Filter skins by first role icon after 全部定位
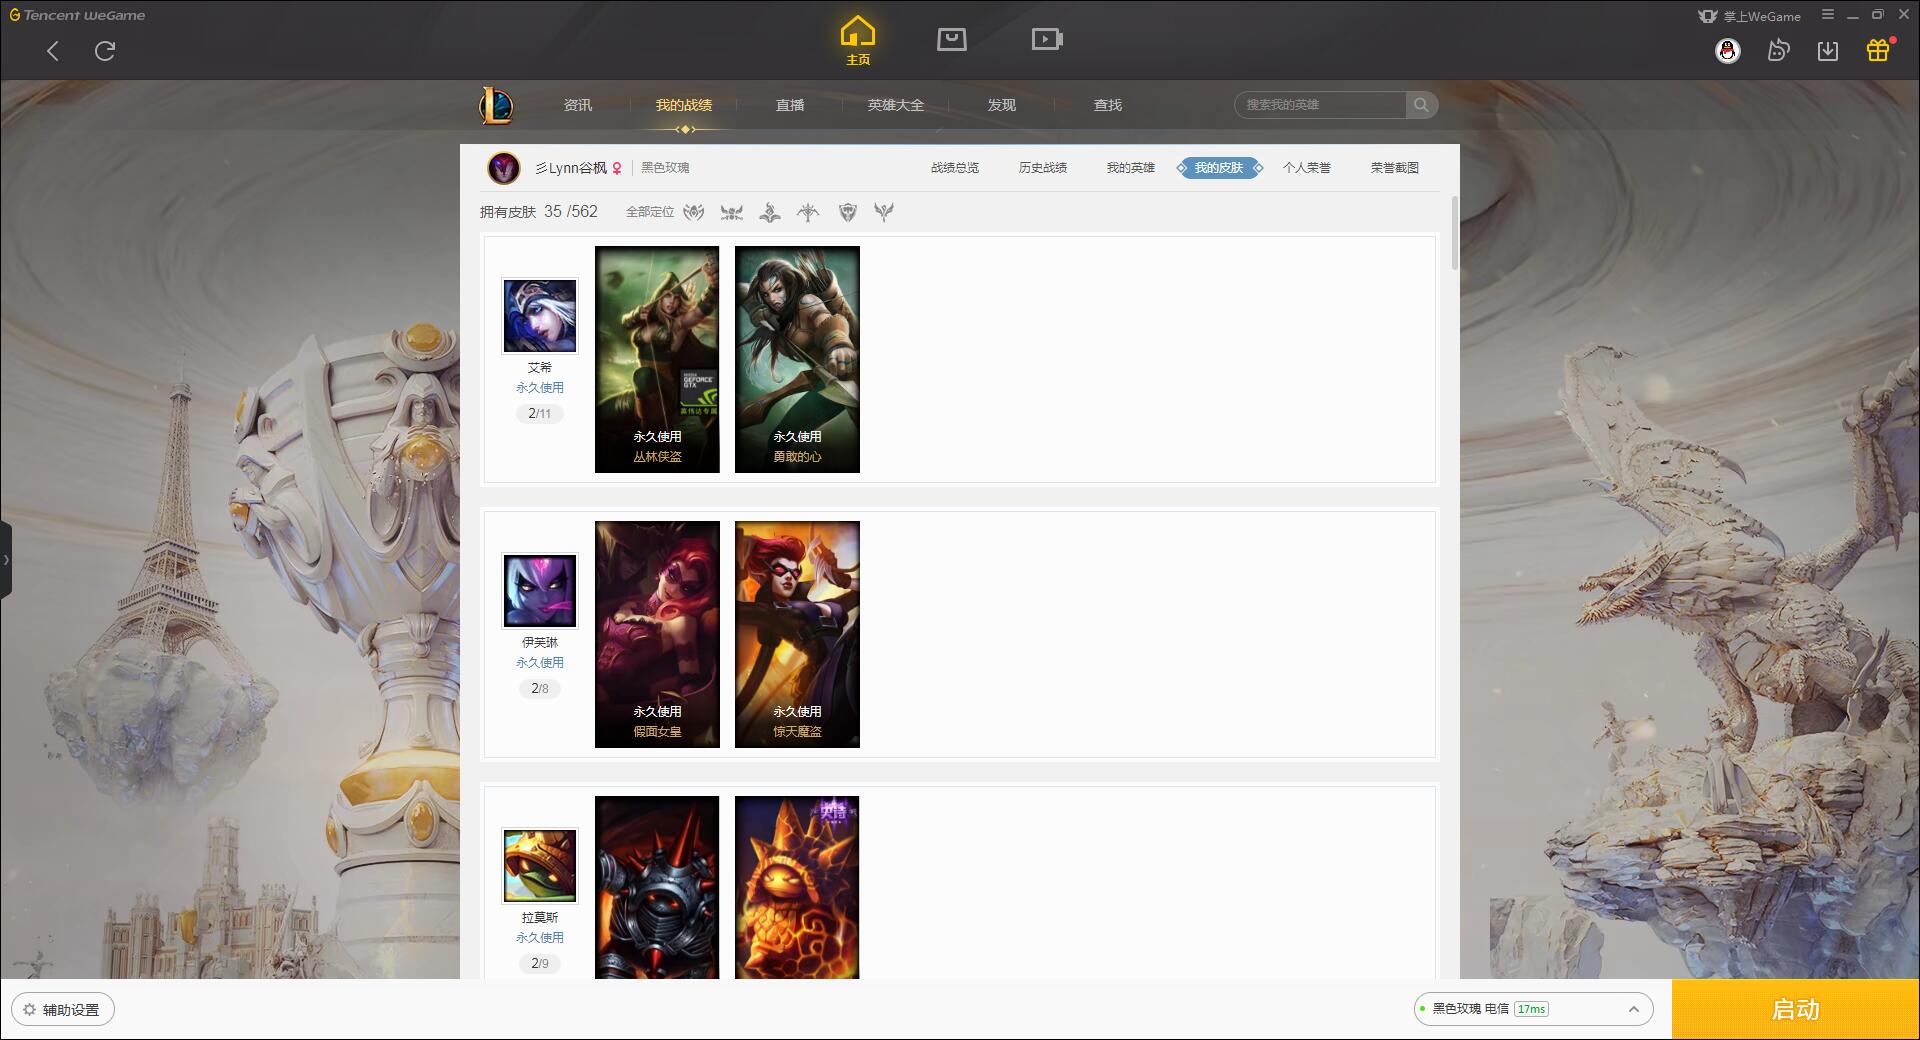The image size is (1920, 1040). (x=694, y=212)
